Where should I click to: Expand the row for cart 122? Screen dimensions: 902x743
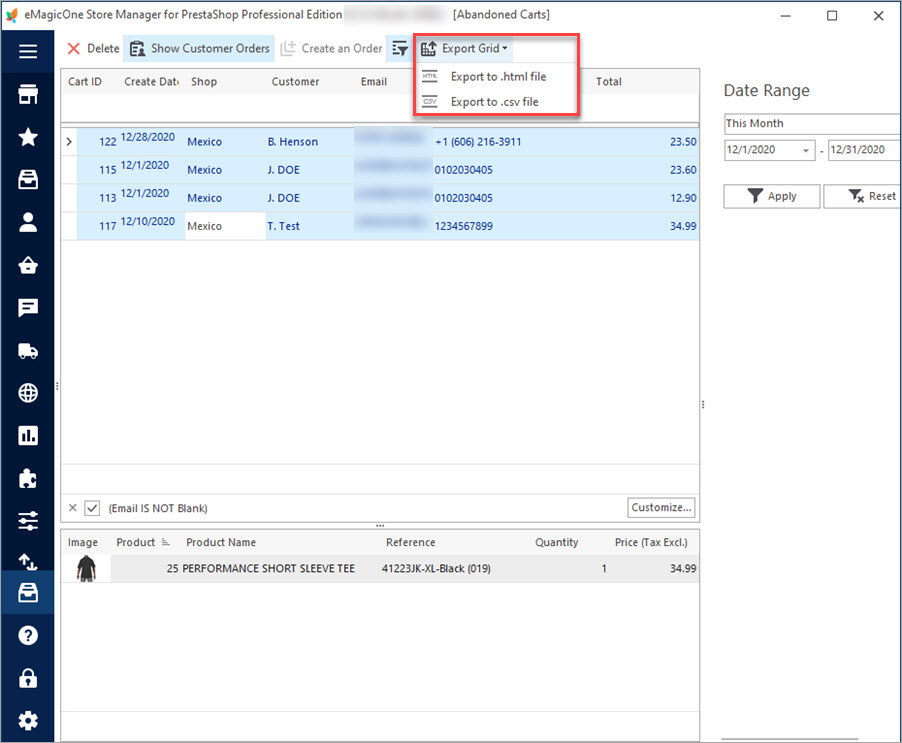pyautogui.click(x=69, y=141)
